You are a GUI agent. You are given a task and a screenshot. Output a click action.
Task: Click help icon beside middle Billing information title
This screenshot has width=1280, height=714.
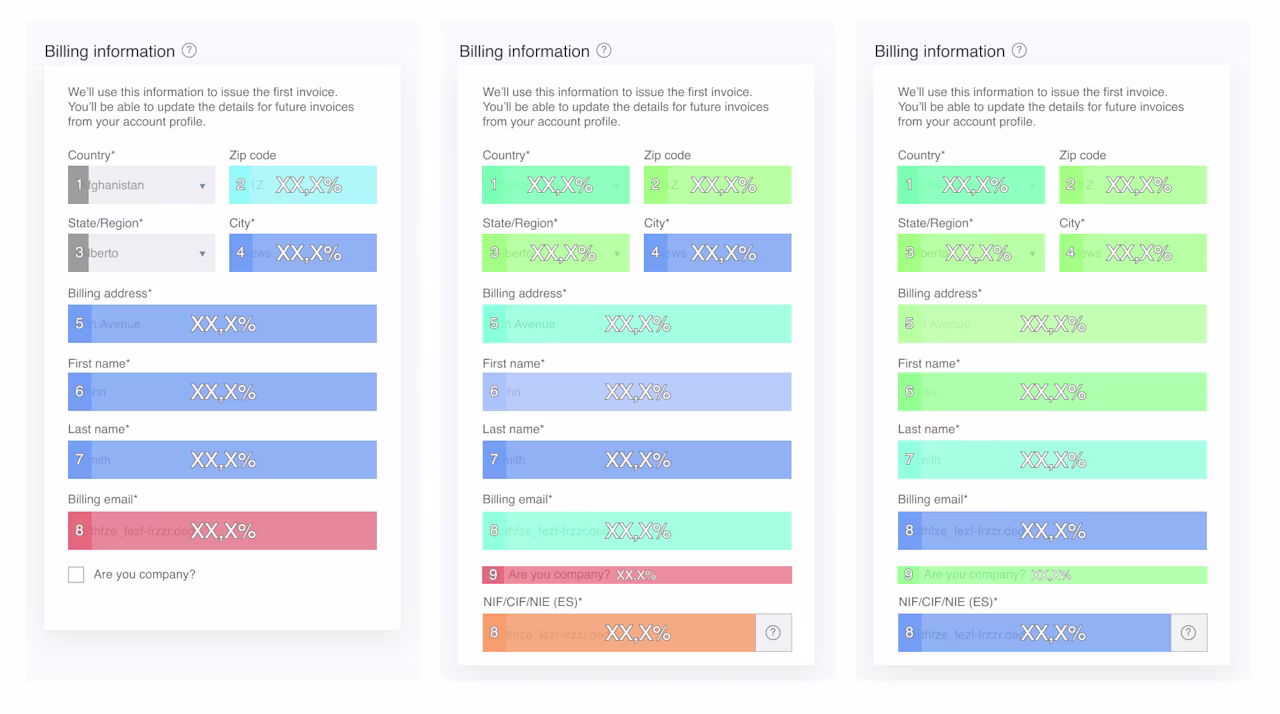point(604,51)
